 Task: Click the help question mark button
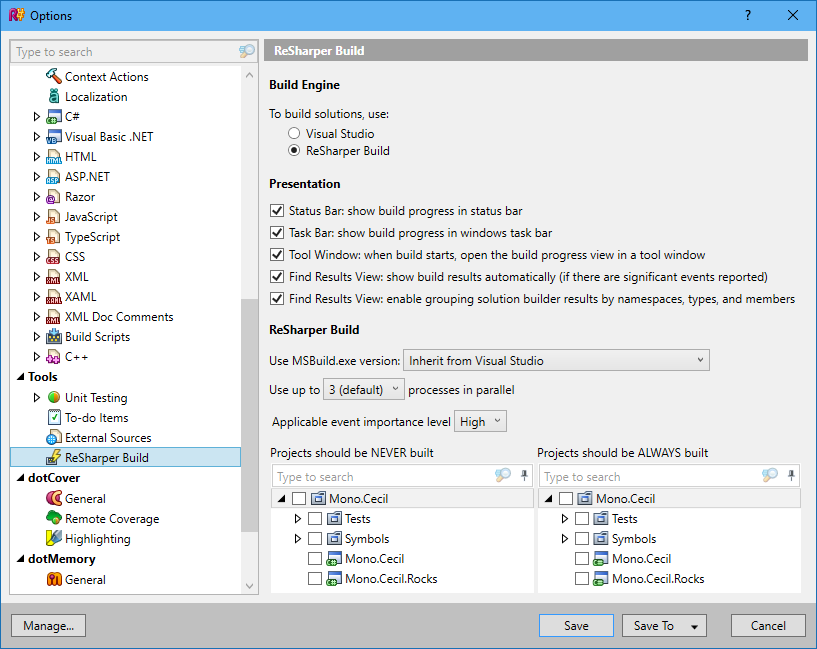tap(748, 16)
